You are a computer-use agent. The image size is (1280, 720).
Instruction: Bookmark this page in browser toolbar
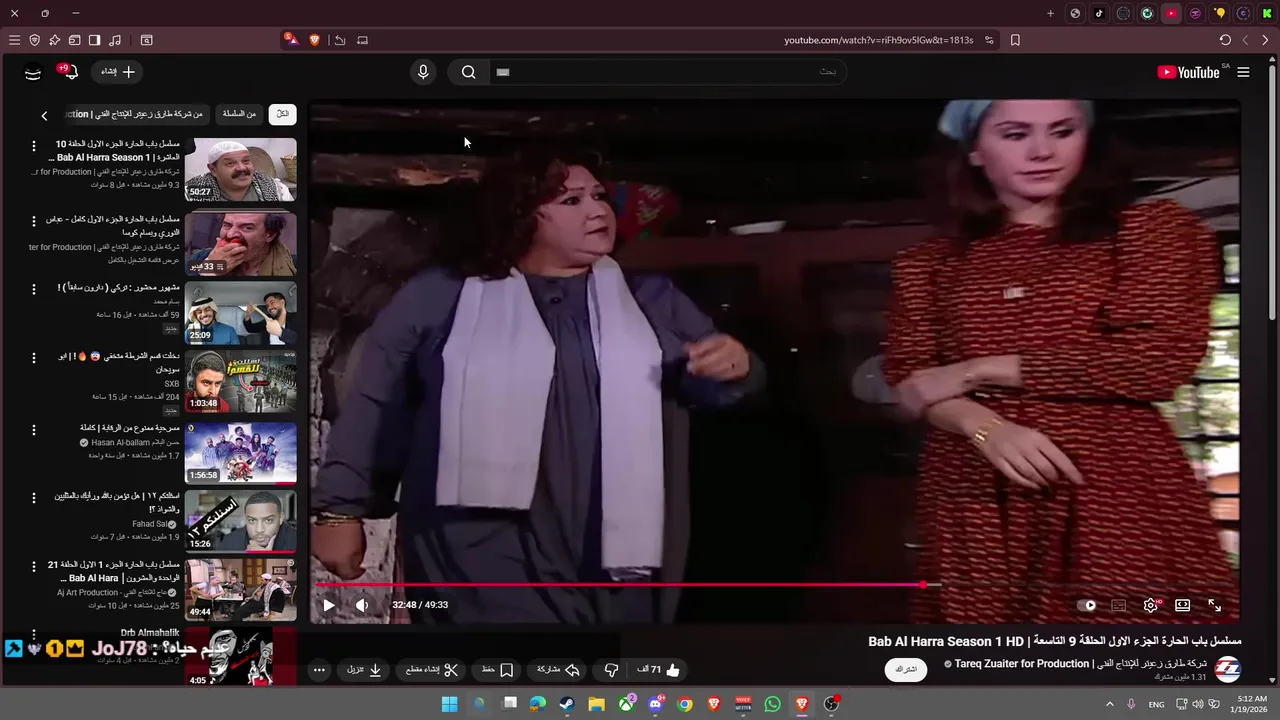coord(1015,40)
